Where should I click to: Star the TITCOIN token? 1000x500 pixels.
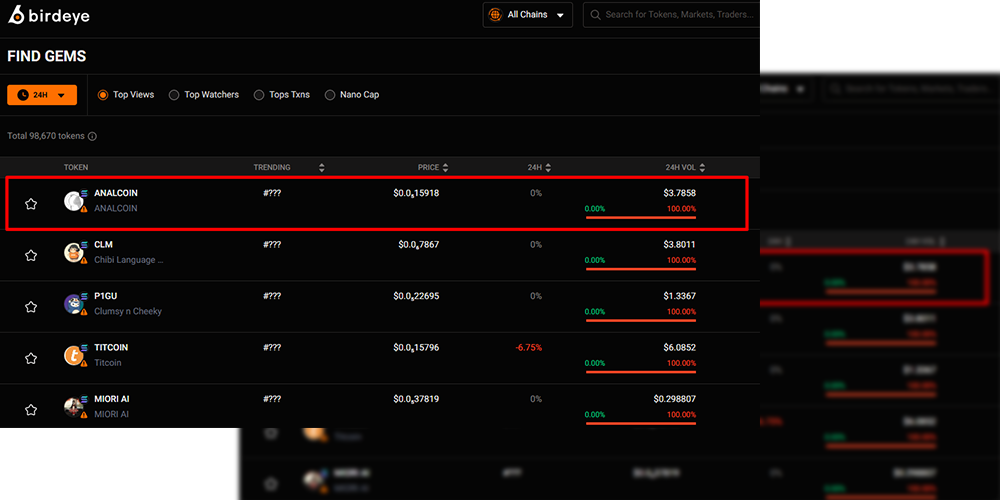(x=31, y=358)
